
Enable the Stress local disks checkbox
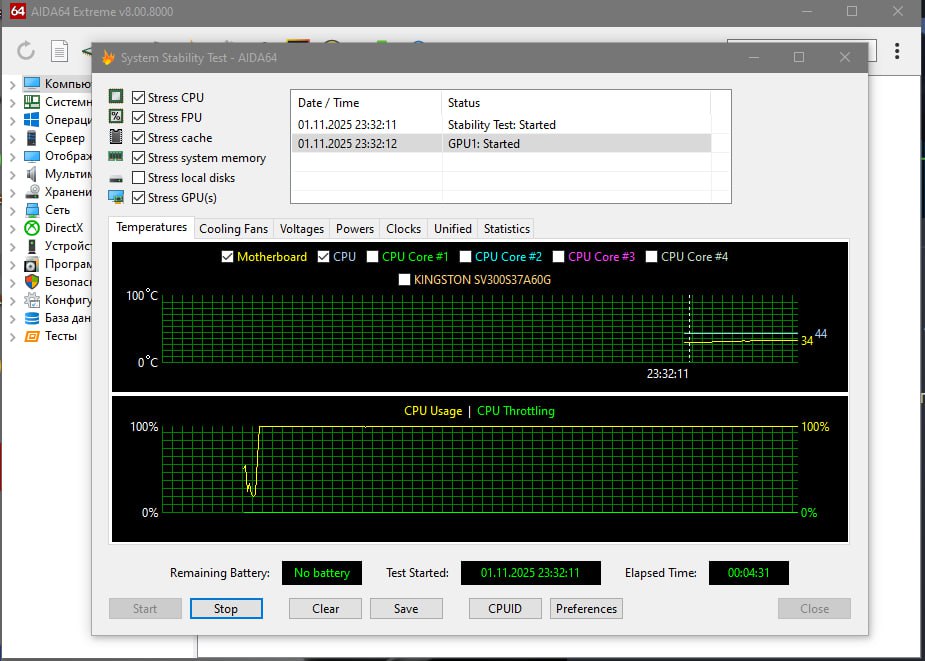(x=138, y=178)
